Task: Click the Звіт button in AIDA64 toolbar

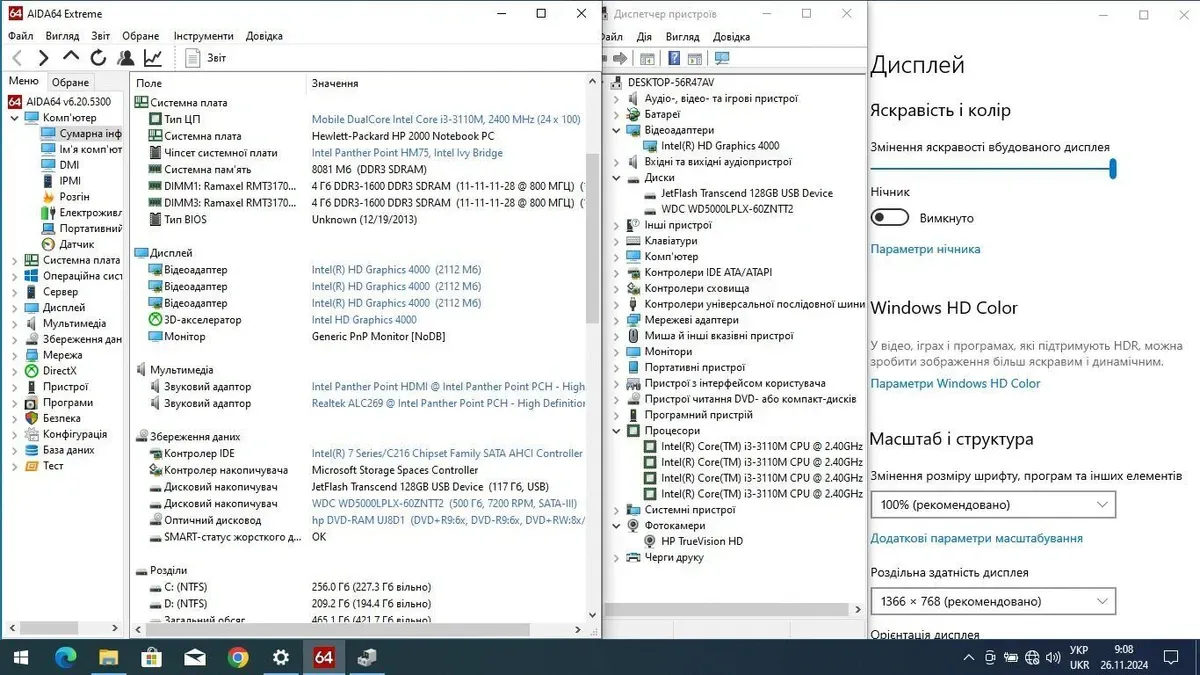Action: click(207, 58)
